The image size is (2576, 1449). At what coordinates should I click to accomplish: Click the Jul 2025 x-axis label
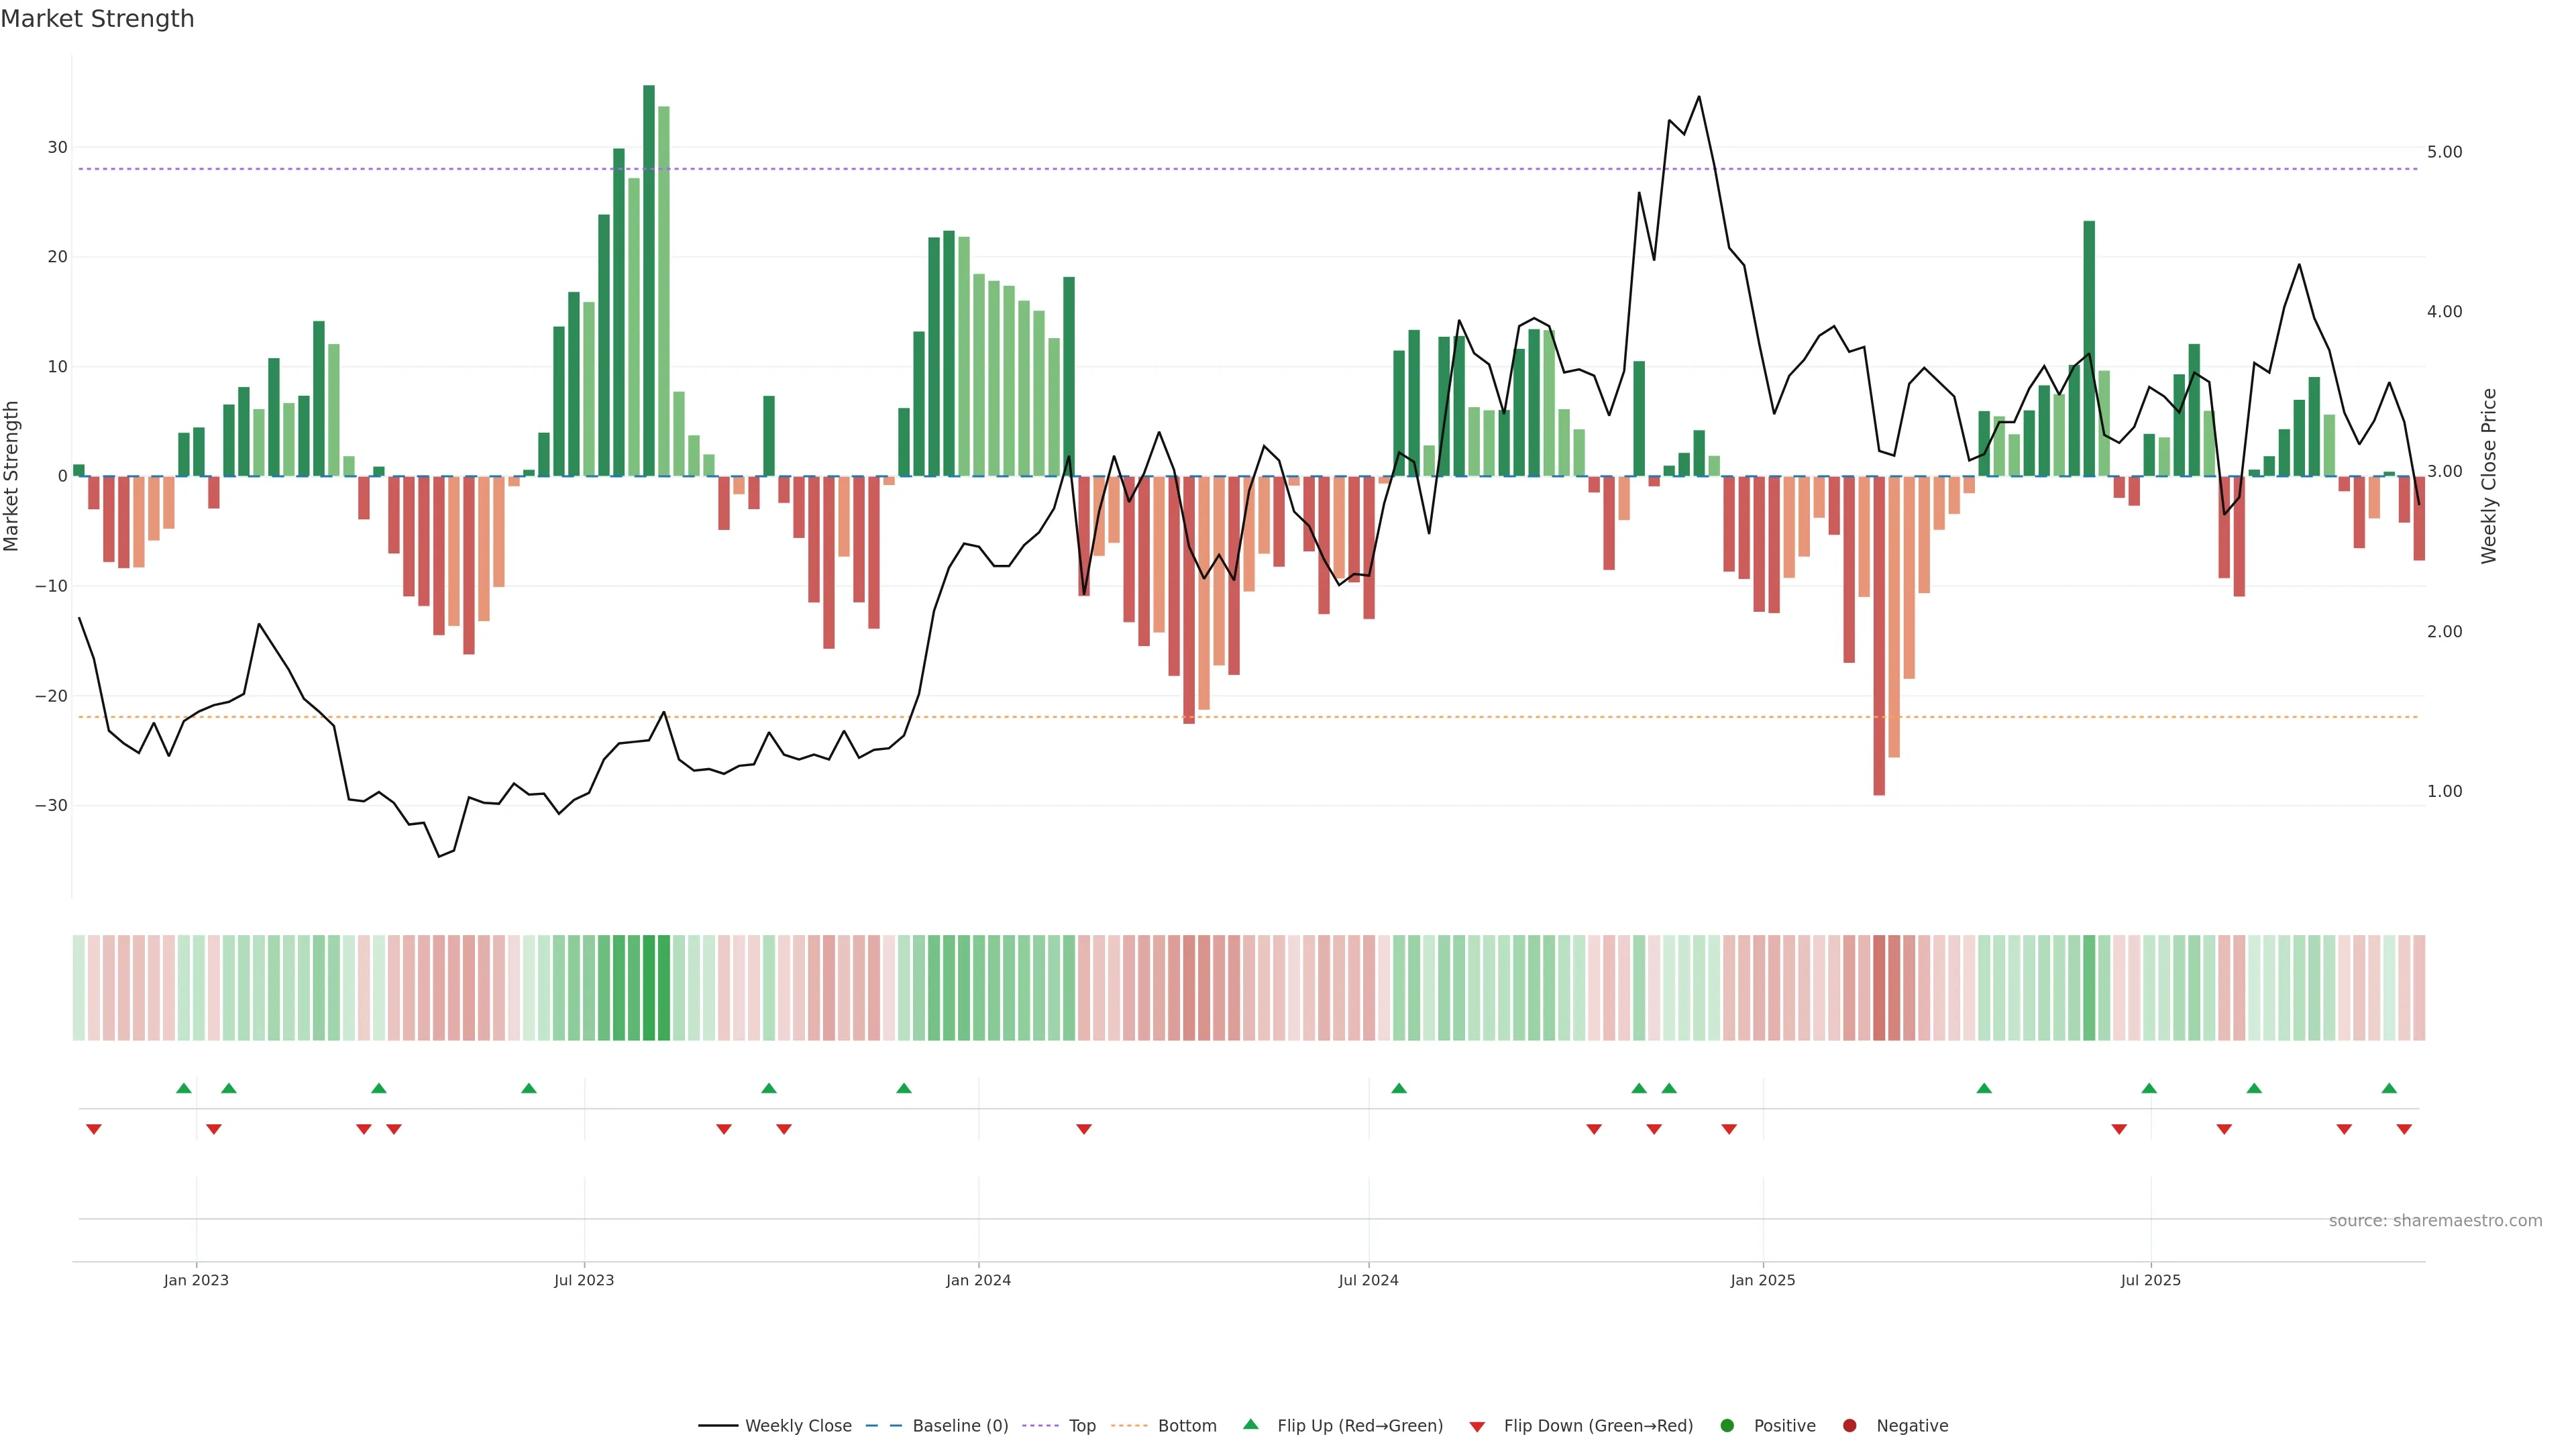(2150, 1280)
